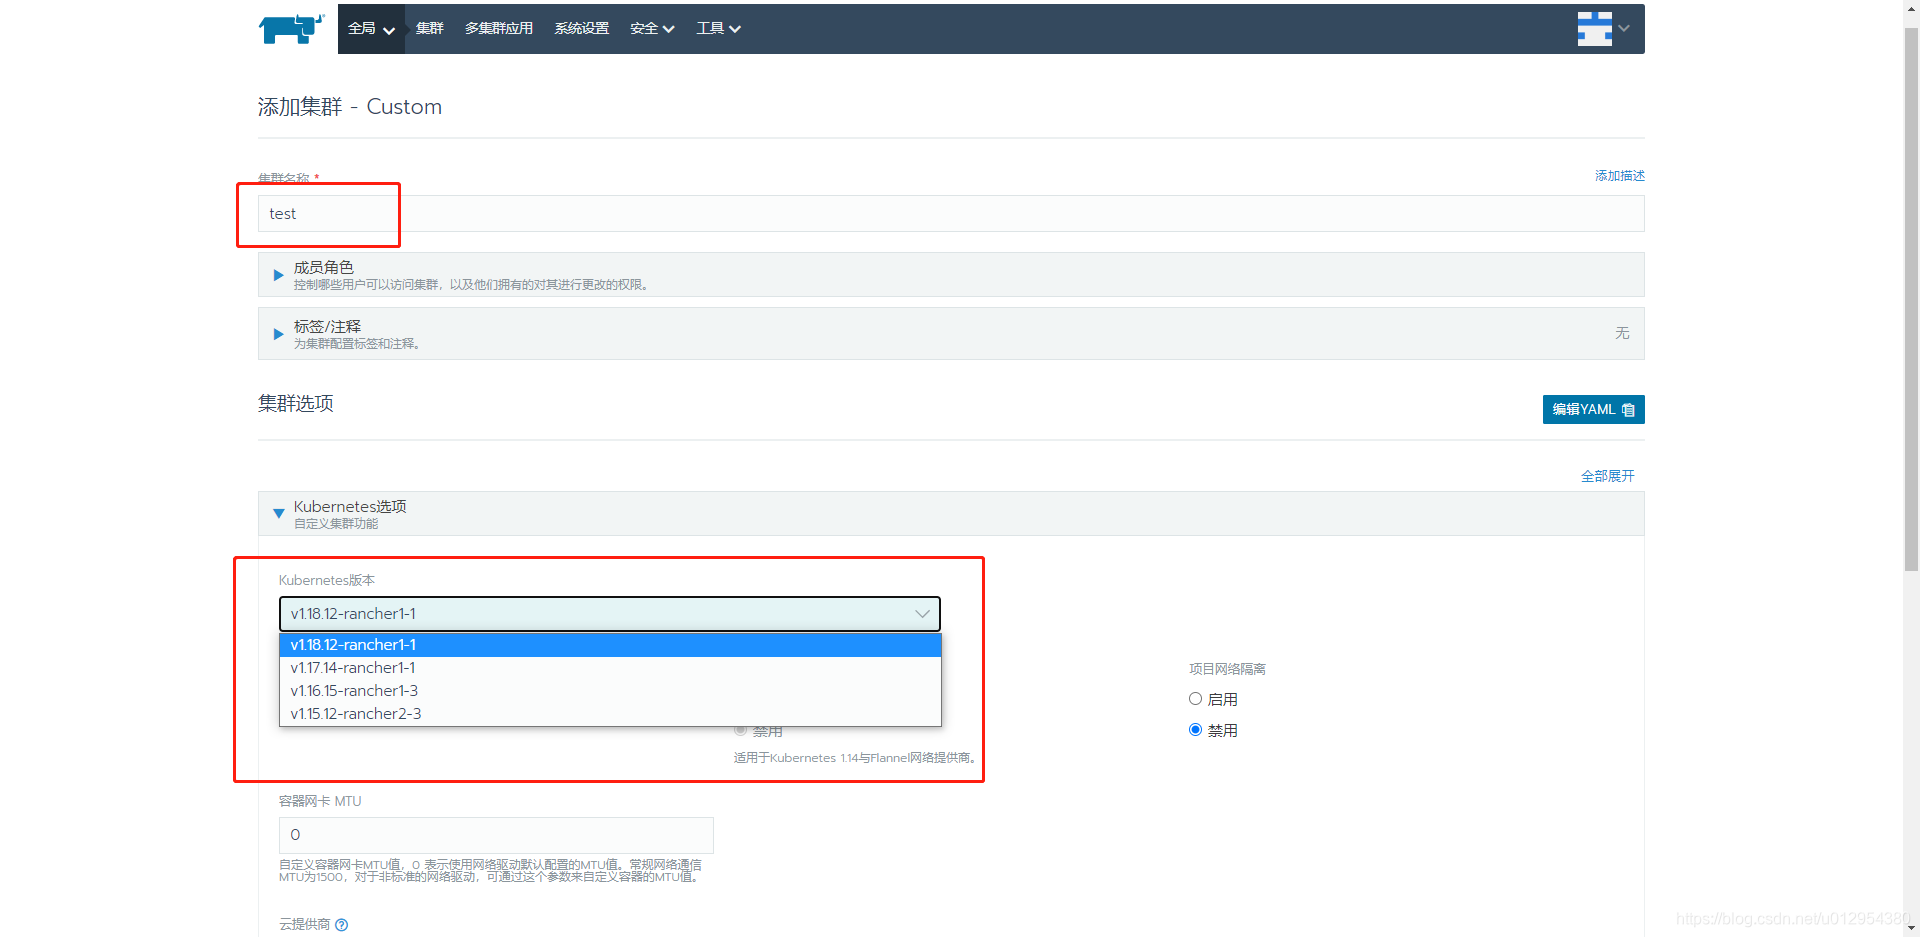This screenshot has height=937, width=1920.
Task: Expand the 安全 dropdown menu
Action: (652, 29)
